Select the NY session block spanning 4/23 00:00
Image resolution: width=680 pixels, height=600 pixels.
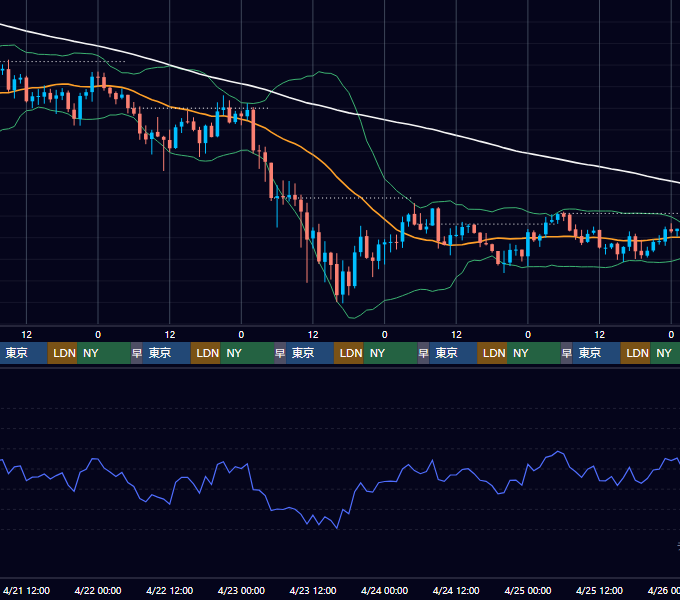247,353
